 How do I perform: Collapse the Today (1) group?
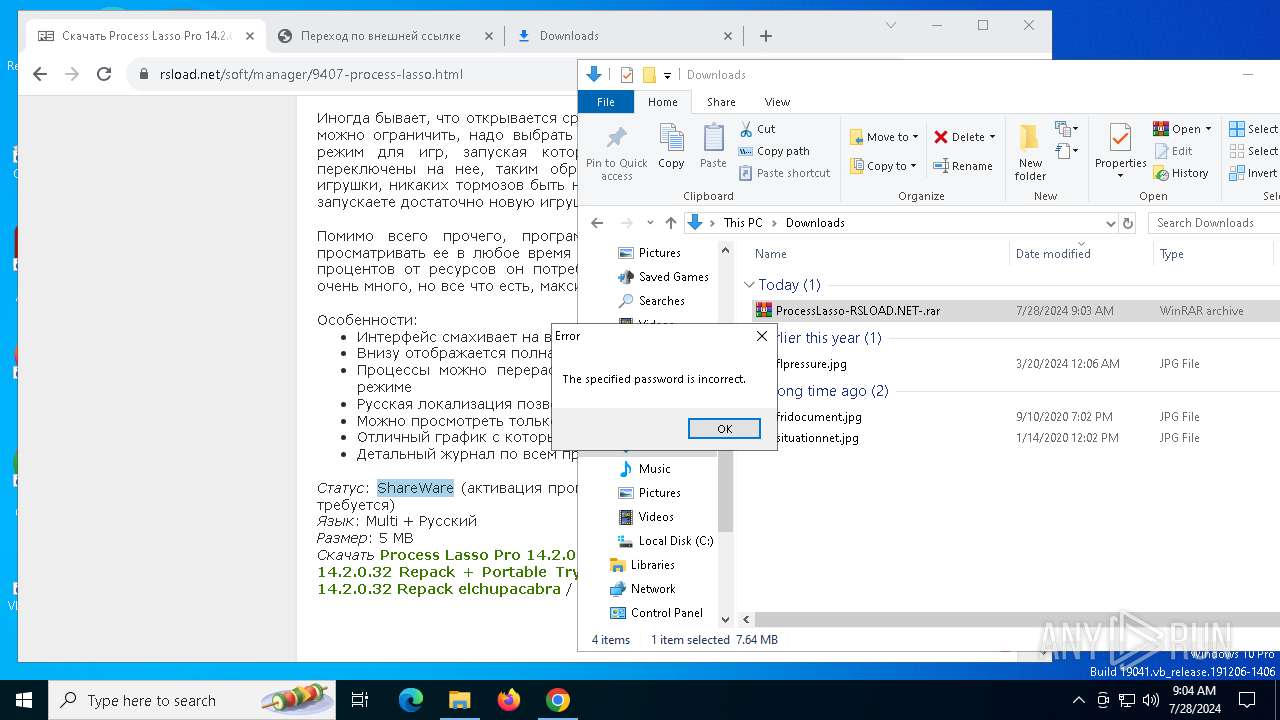pos(749,285)
